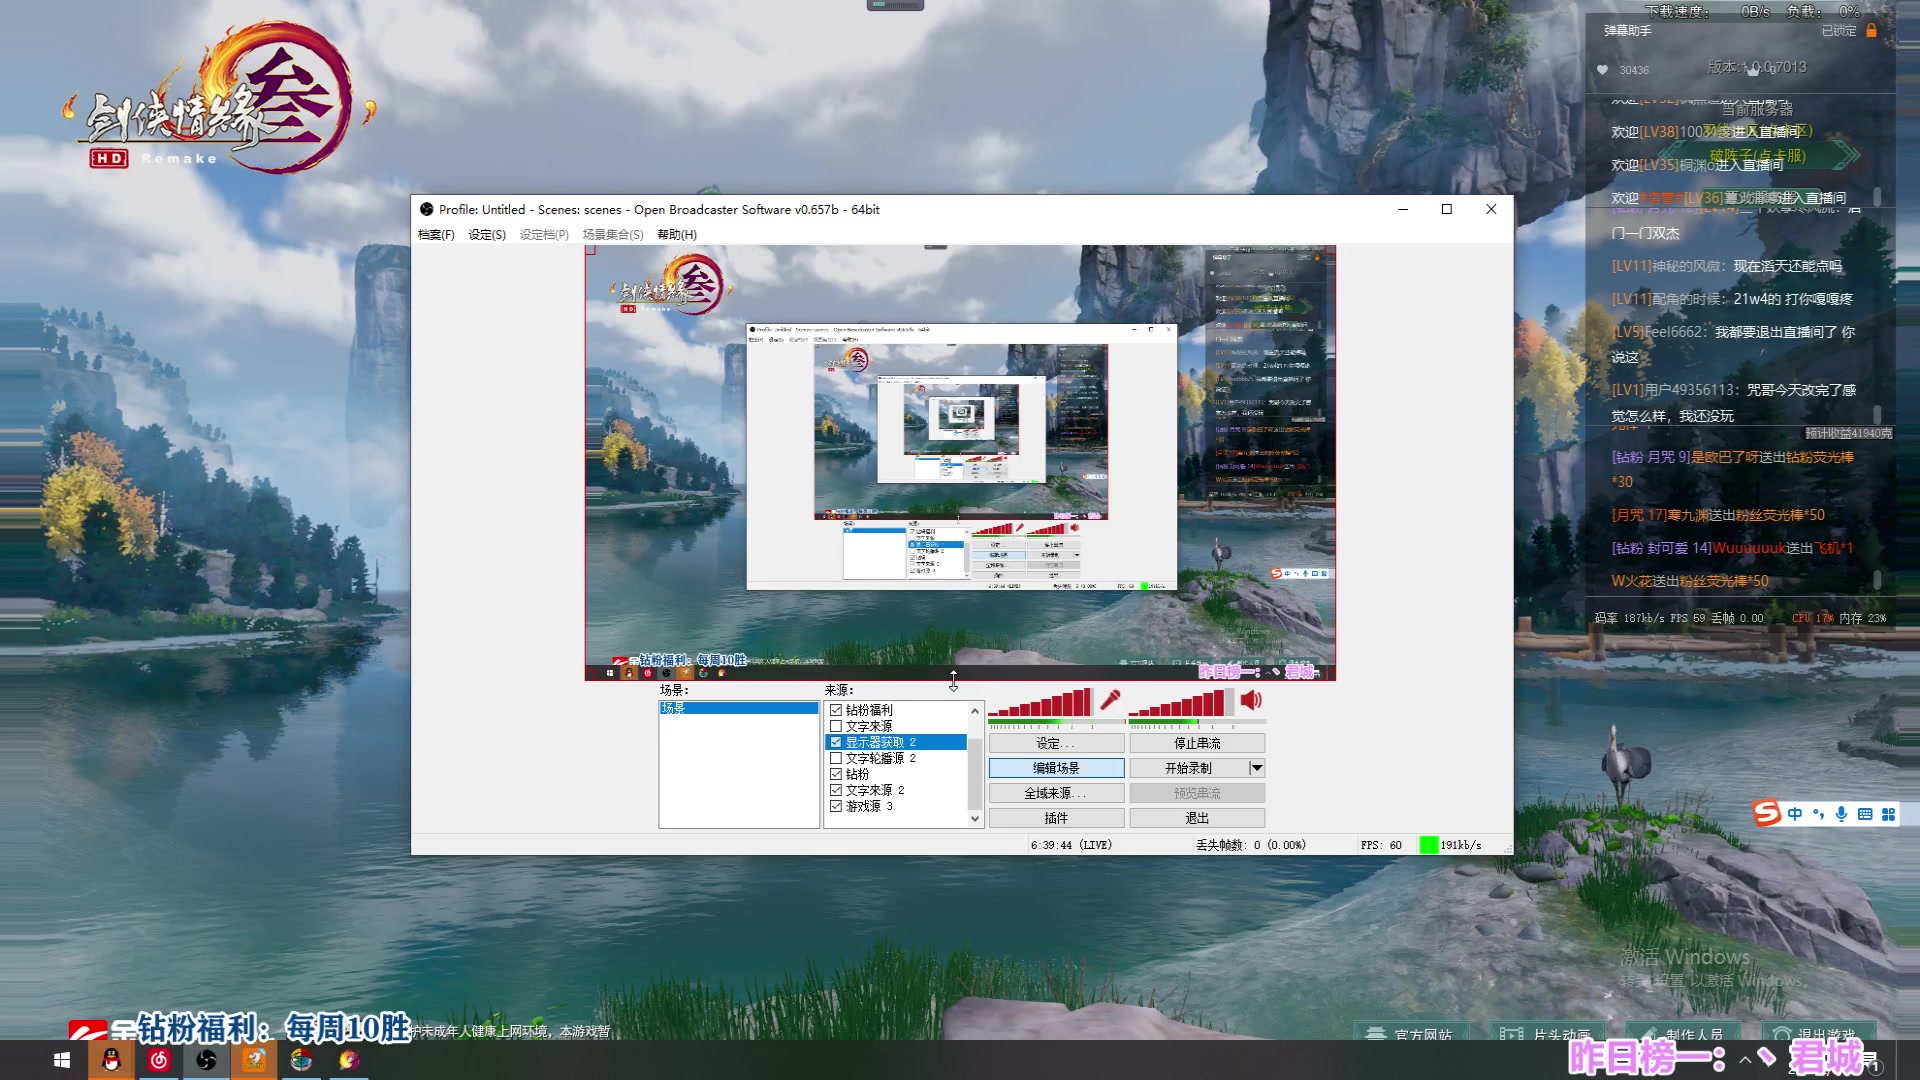Expand the 开始录制 dropdown arrow

tap(1257, 768)
